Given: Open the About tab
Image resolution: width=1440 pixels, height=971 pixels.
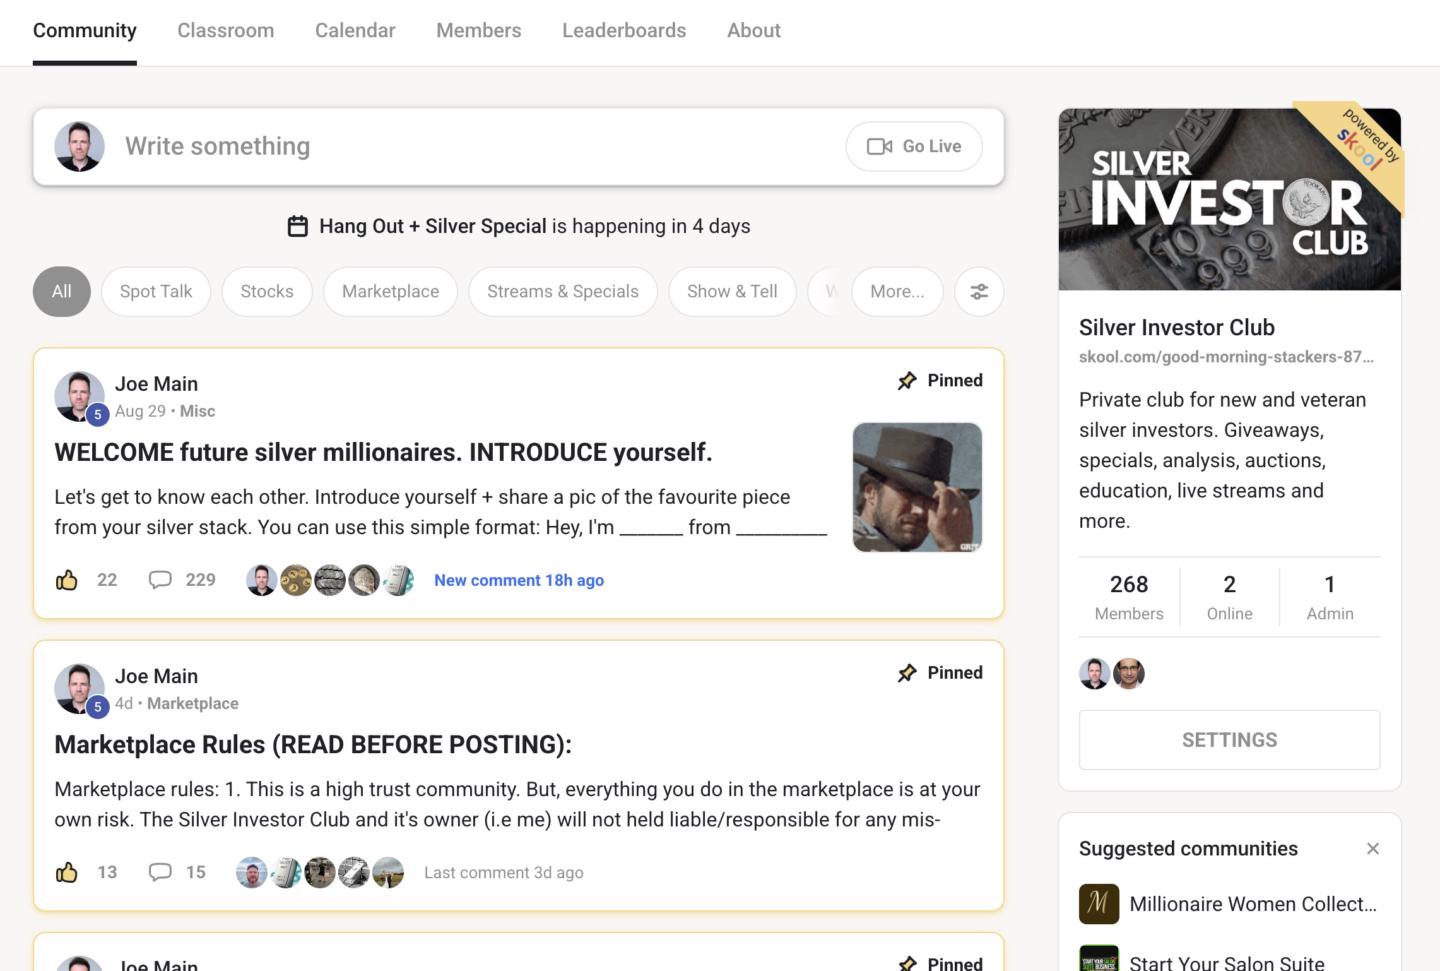Looking at the screenshot, I should click(754, 31).
